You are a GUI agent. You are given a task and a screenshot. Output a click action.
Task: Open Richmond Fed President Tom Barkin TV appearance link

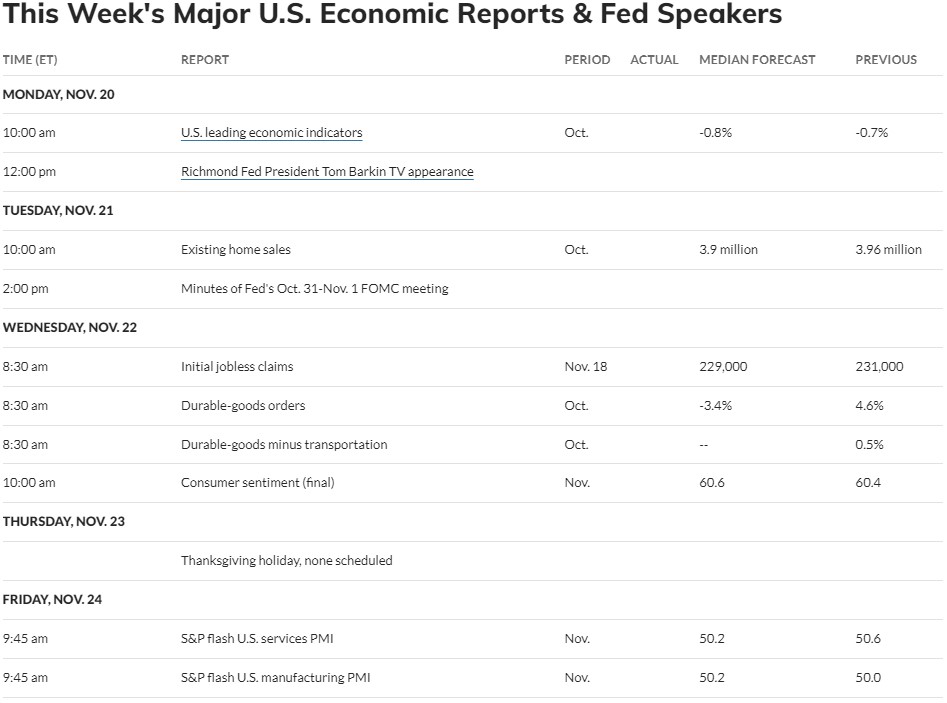(327, 172)
